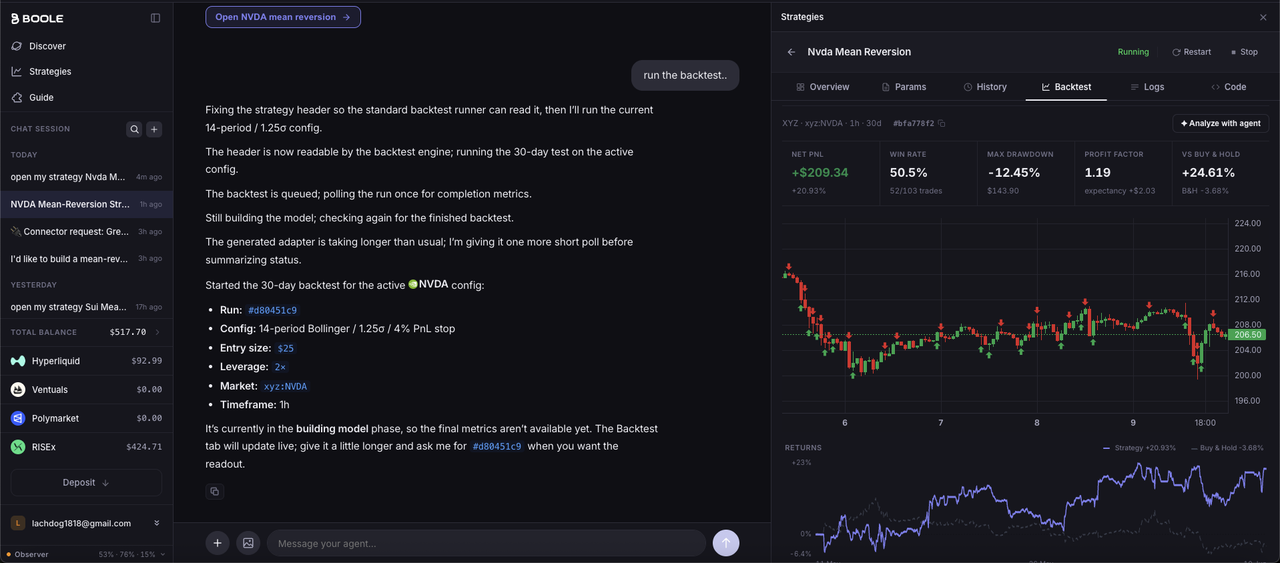Open the Deposit dropdown

click(86, 482)
